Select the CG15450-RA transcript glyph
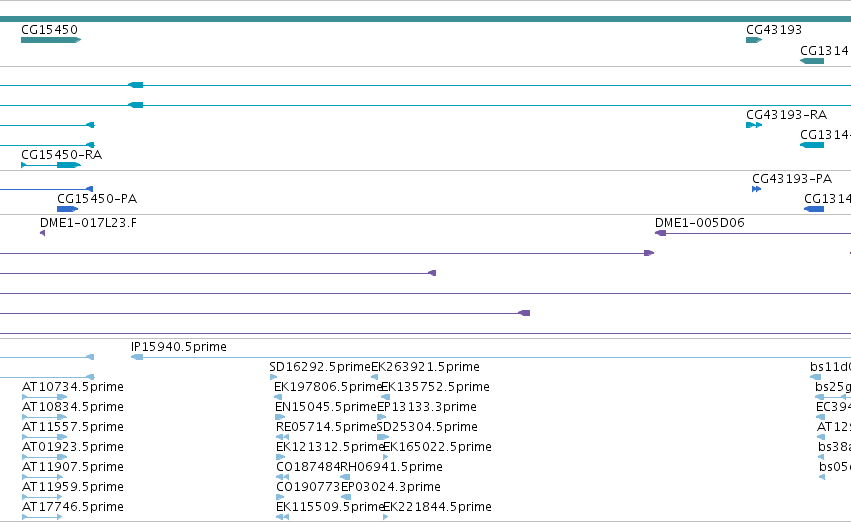Screen dimensions: 851x522 (51, 165)
